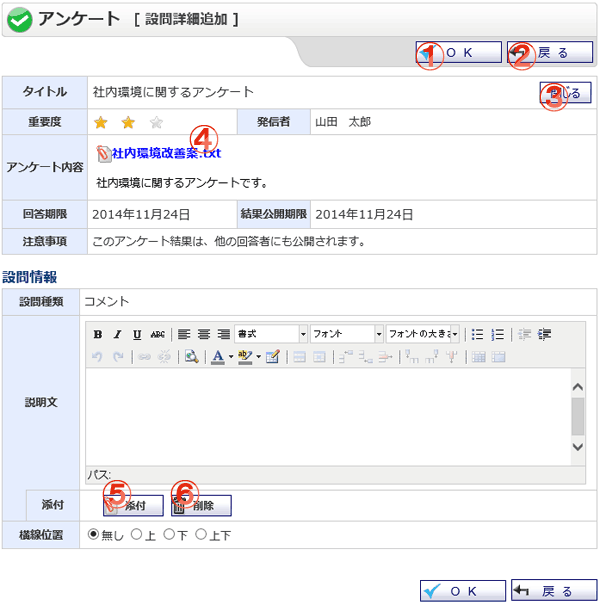The height and width of the screenshot is (605, 600).
Task: Open the text color dropdown arrow
Action: pyautogui.click(x=231, y=357)
